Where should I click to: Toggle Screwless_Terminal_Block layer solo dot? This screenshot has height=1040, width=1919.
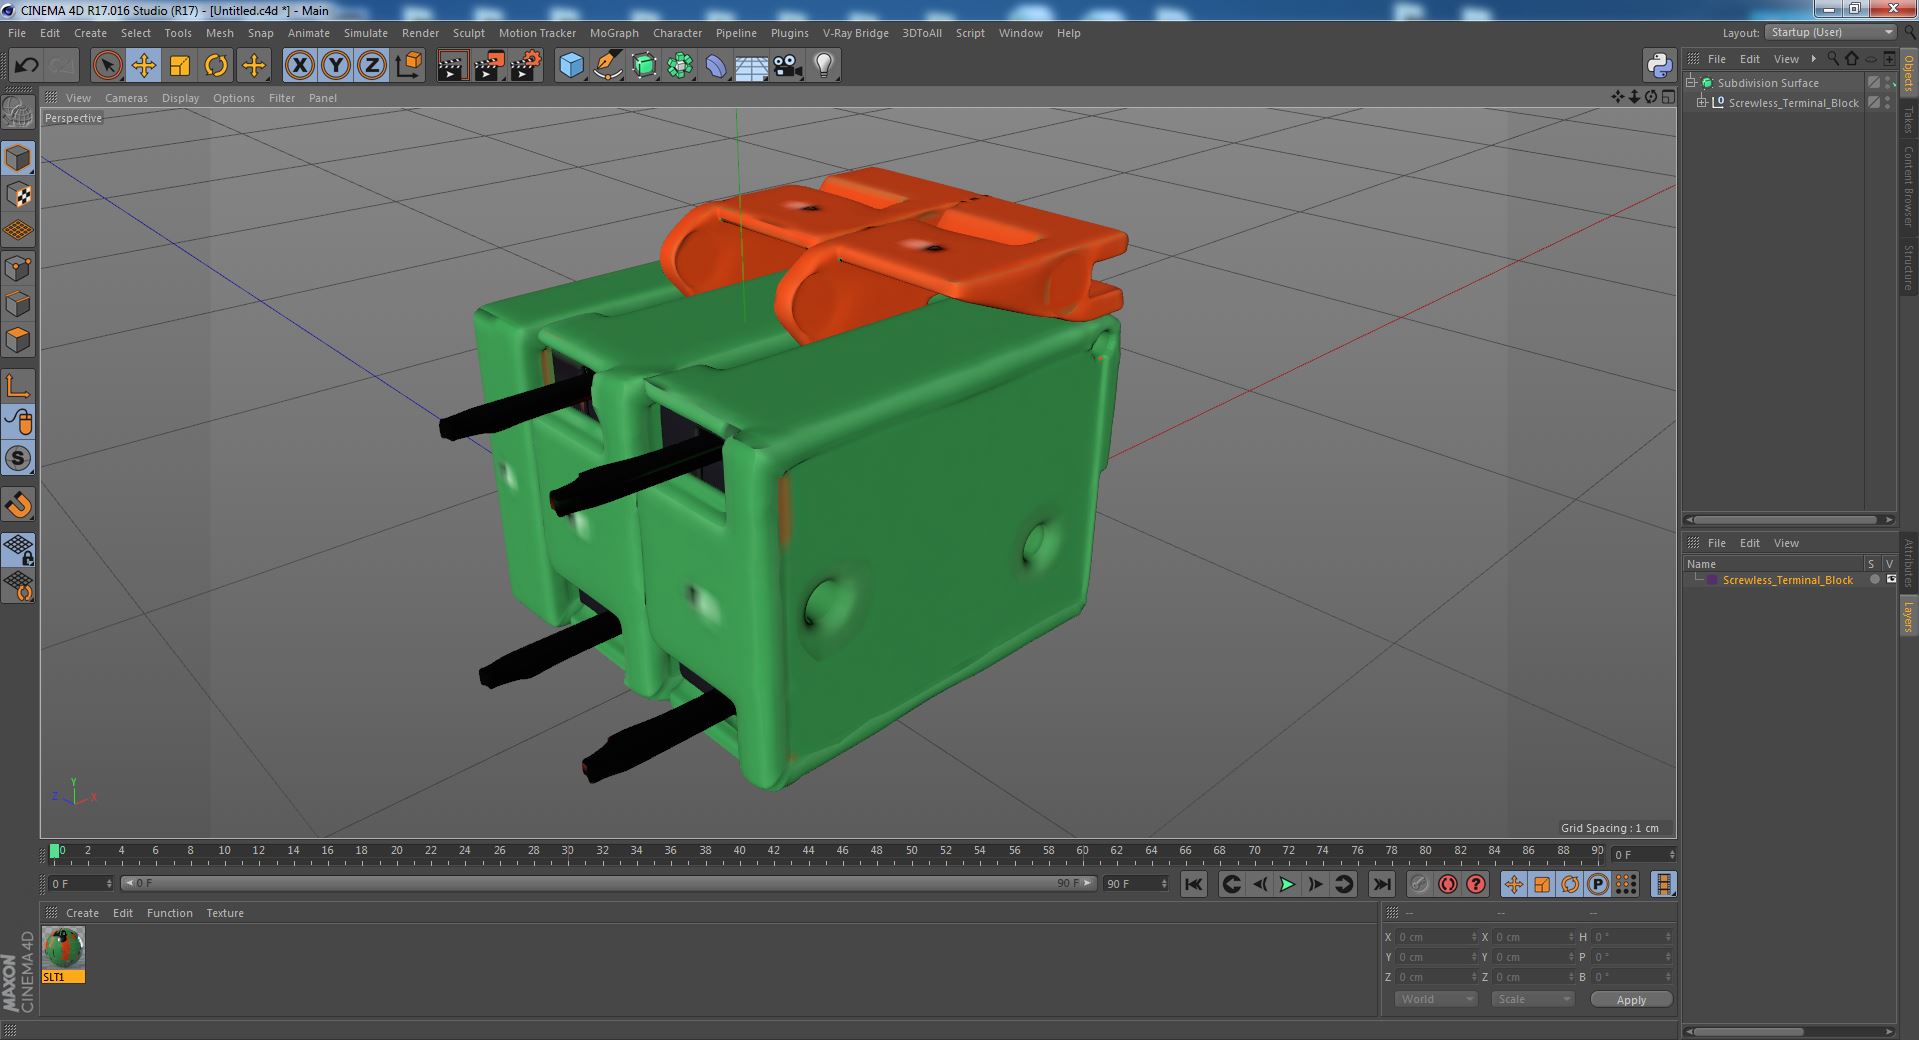pos(1874,580)
